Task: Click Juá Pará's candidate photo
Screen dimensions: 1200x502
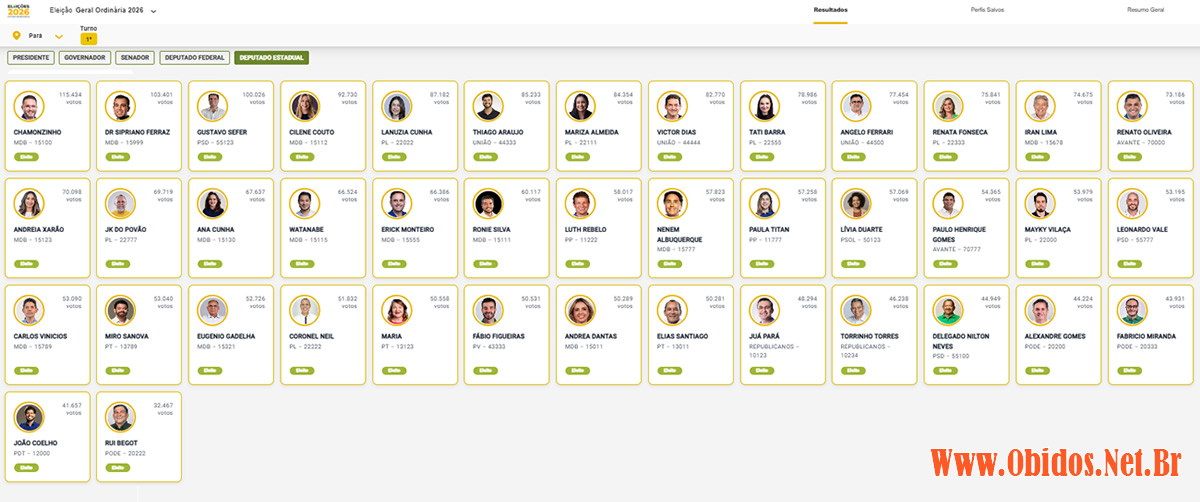Action: (764, 310)
